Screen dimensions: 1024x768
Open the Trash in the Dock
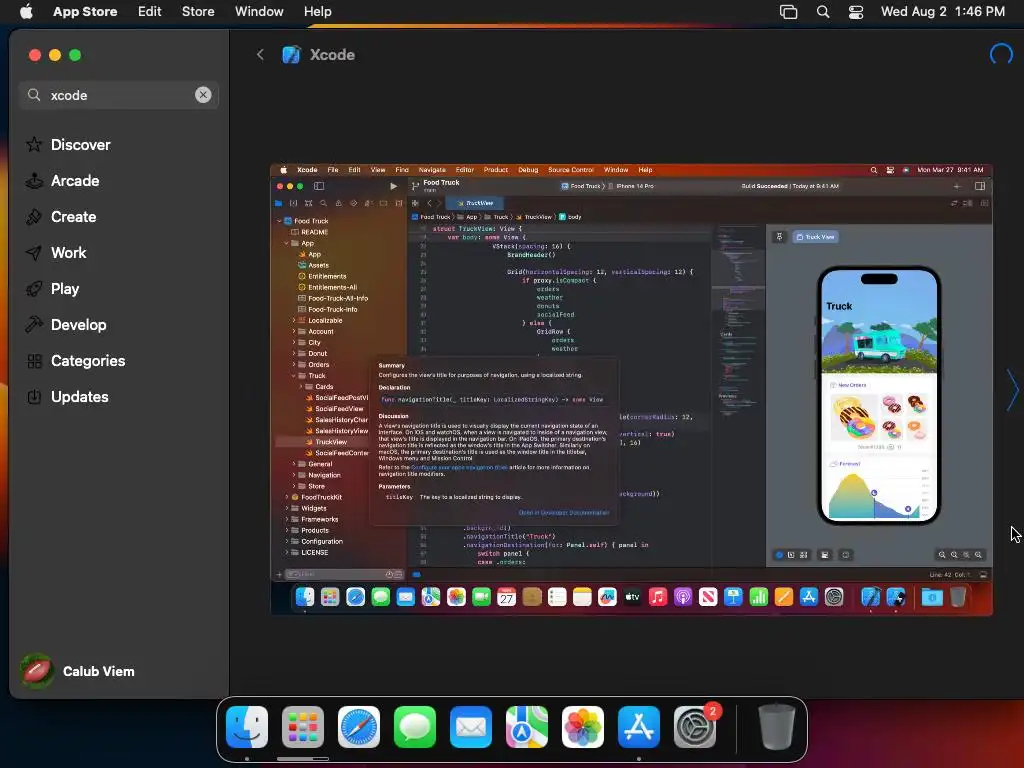tap(776, 727)
